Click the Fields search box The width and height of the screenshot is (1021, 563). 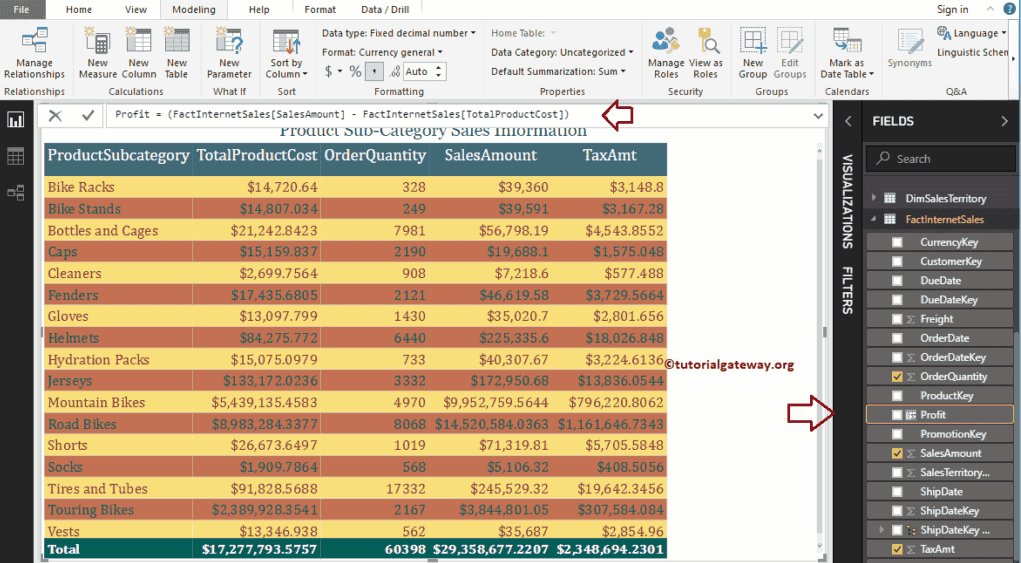click(x=940, y=158)
